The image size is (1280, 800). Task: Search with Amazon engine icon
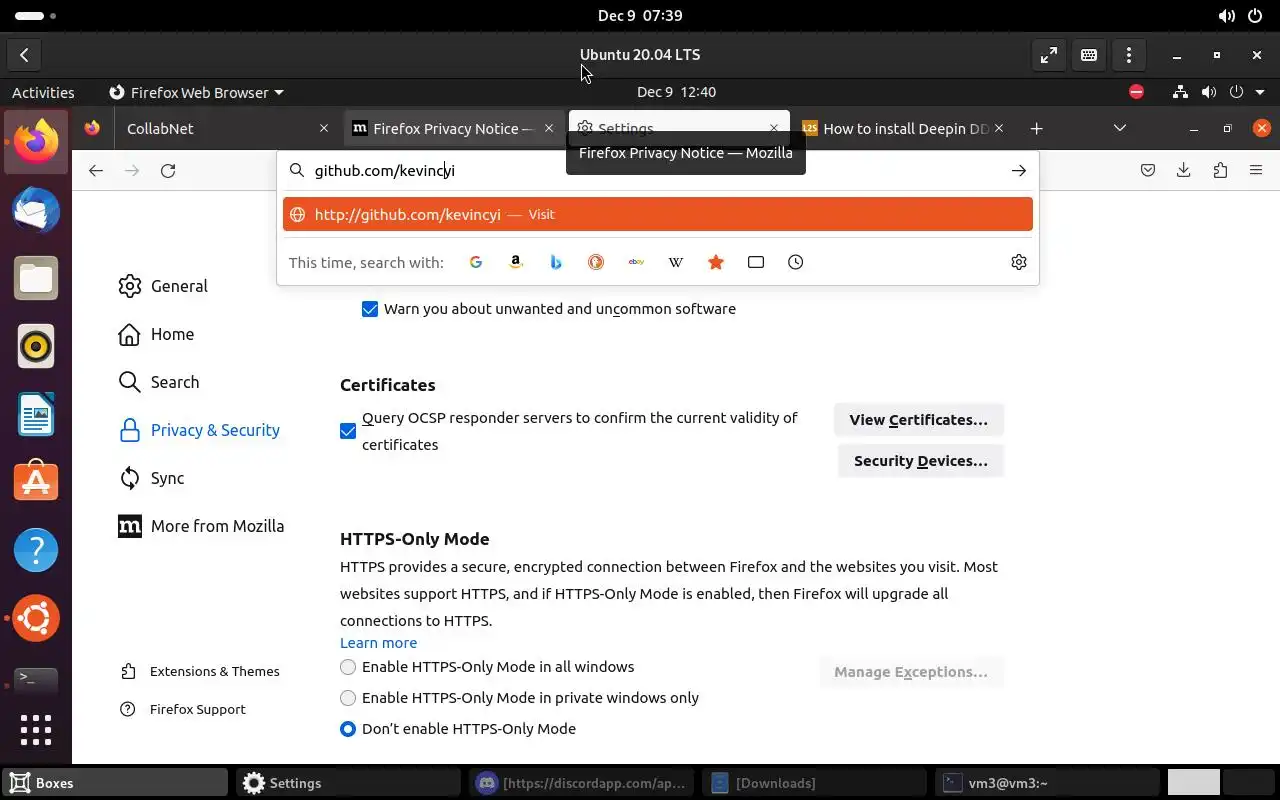[516, 262]
